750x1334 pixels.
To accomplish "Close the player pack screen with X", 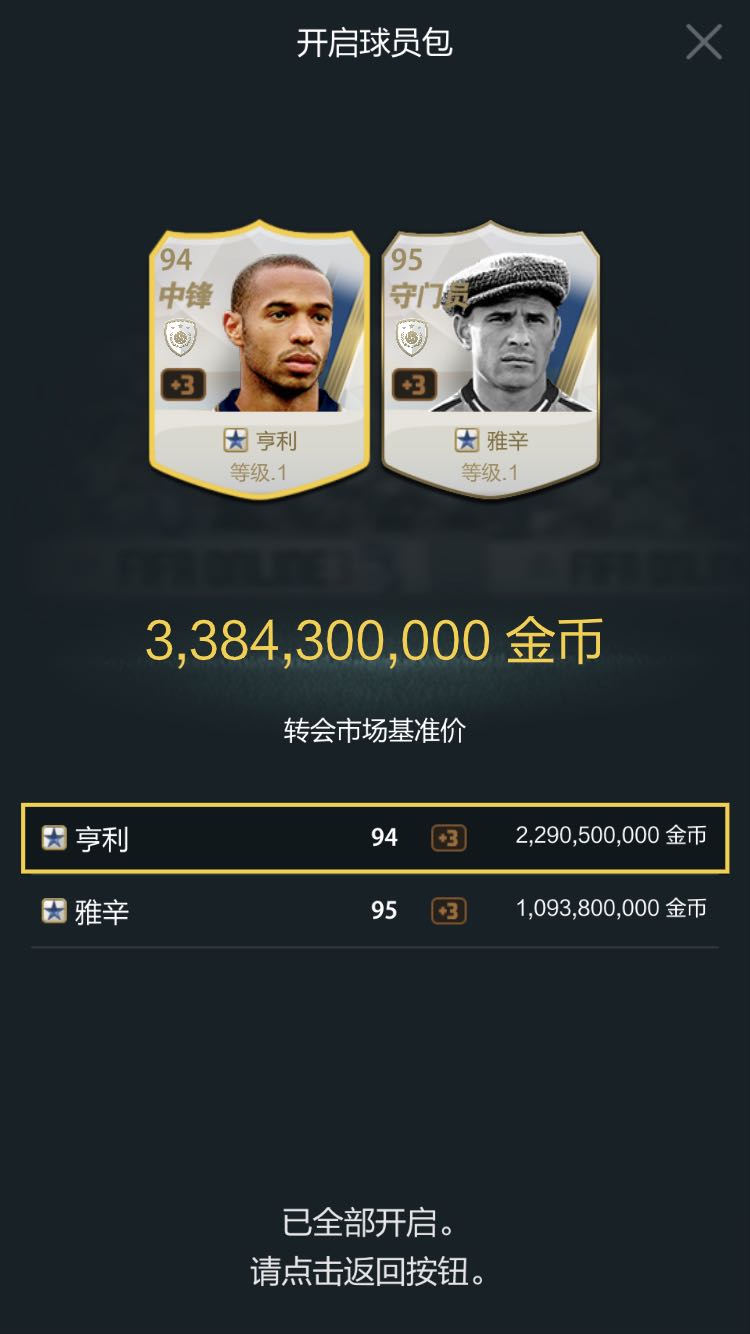I will point(703,42).
